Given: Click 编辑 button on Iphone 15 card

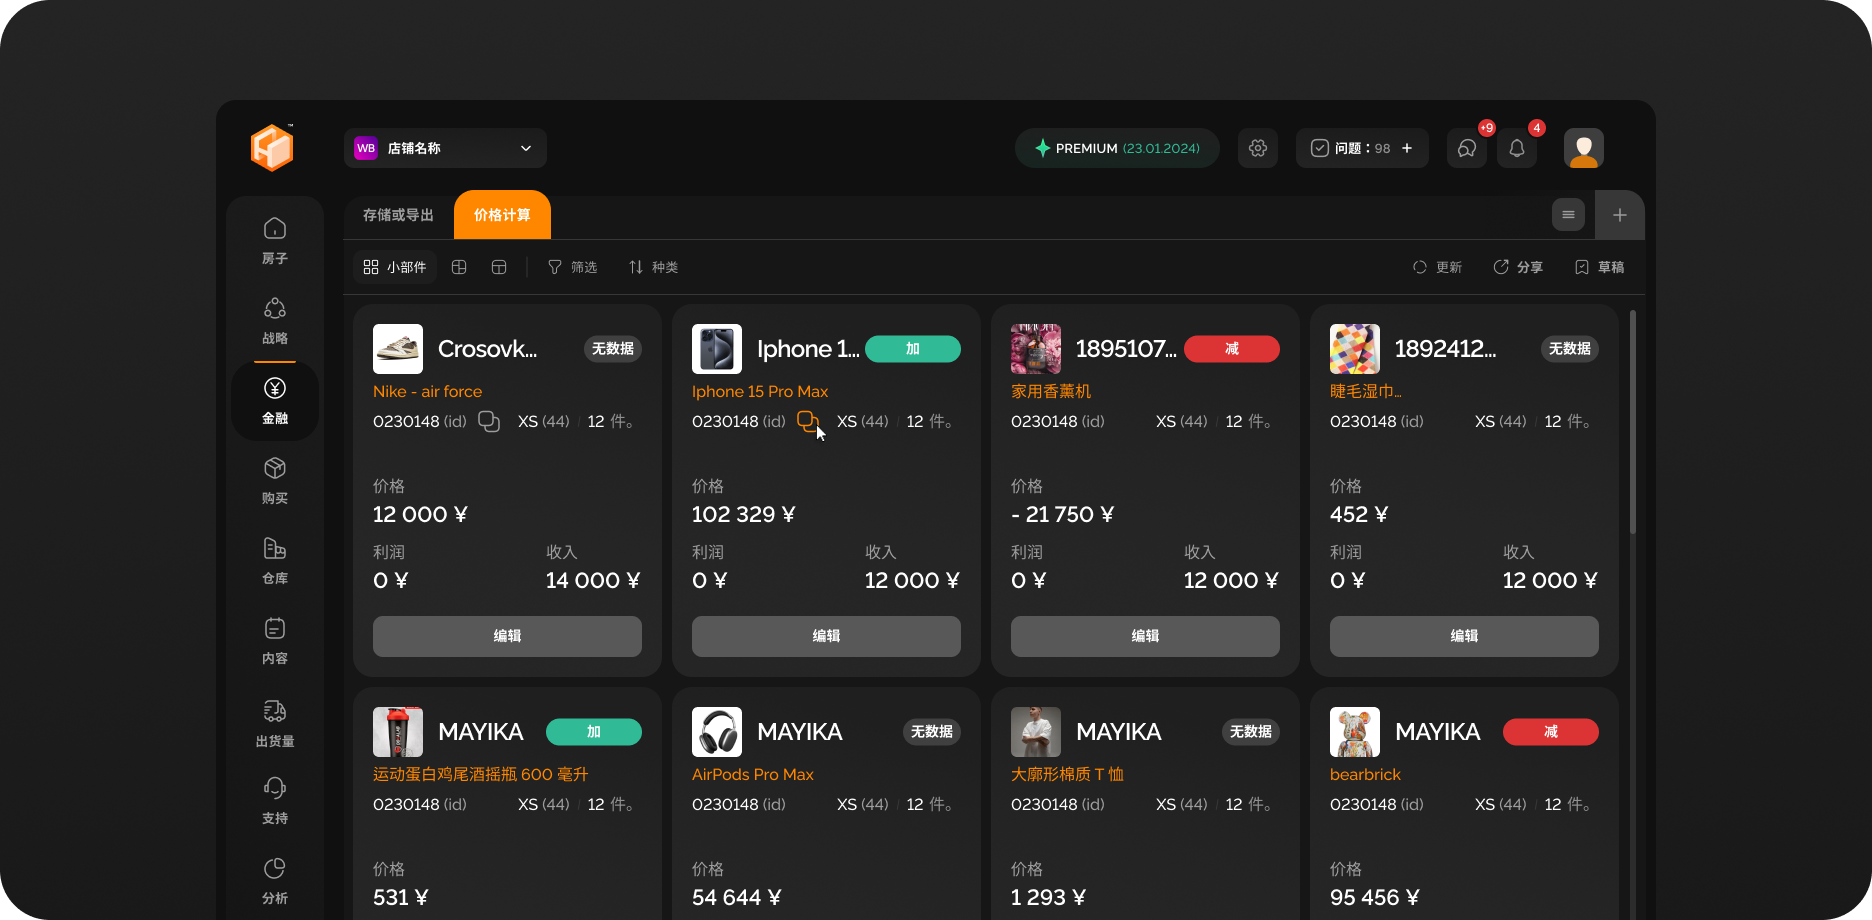Looking at the screenshot, I should tap(826, 636).
